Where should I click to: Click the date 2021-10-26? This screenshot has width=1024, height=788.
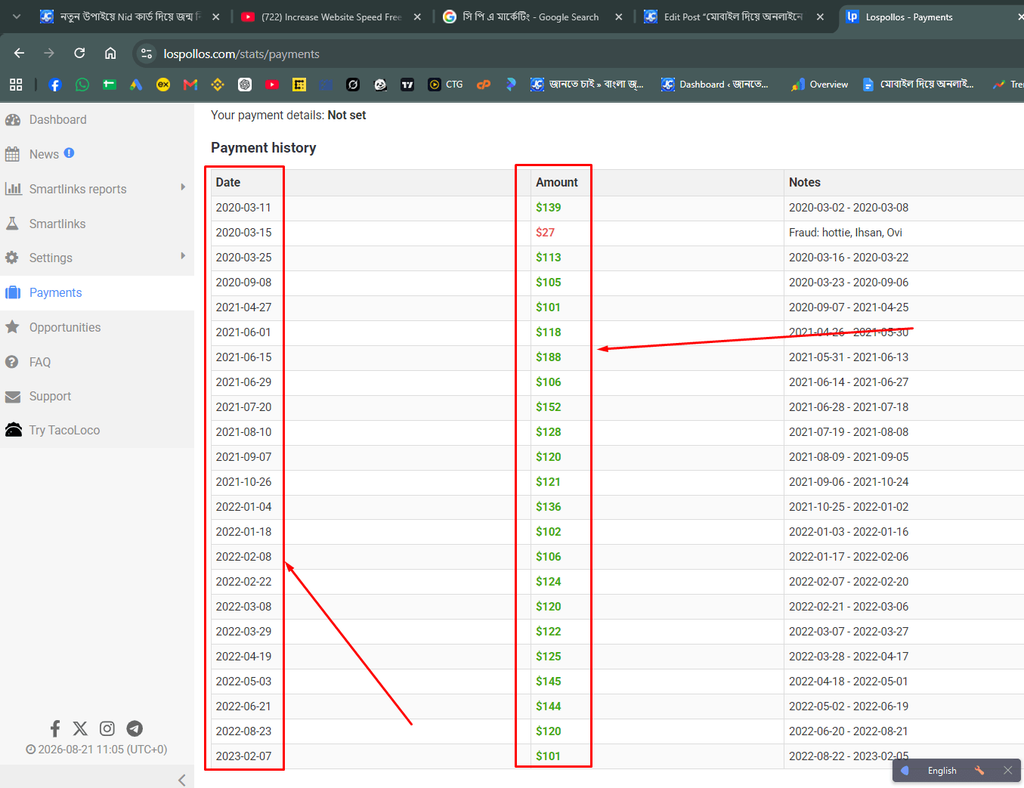coord(243,482)
